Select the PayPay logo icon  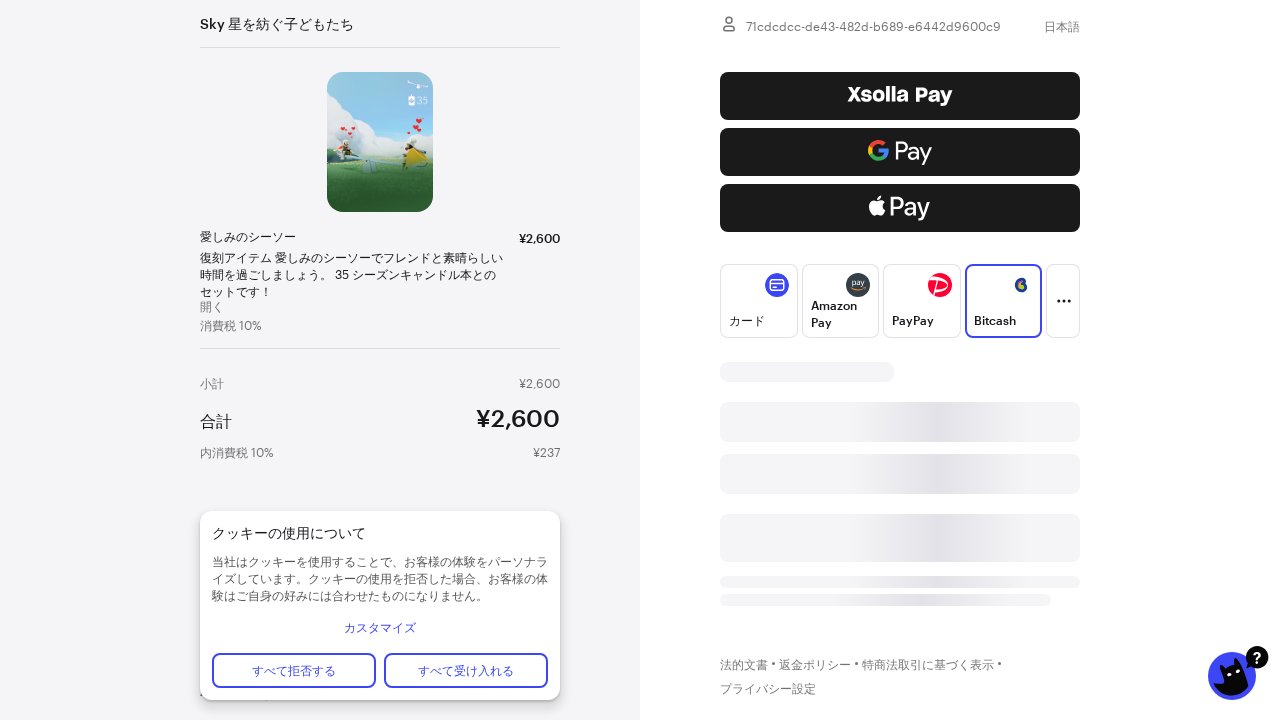point(940,285)
